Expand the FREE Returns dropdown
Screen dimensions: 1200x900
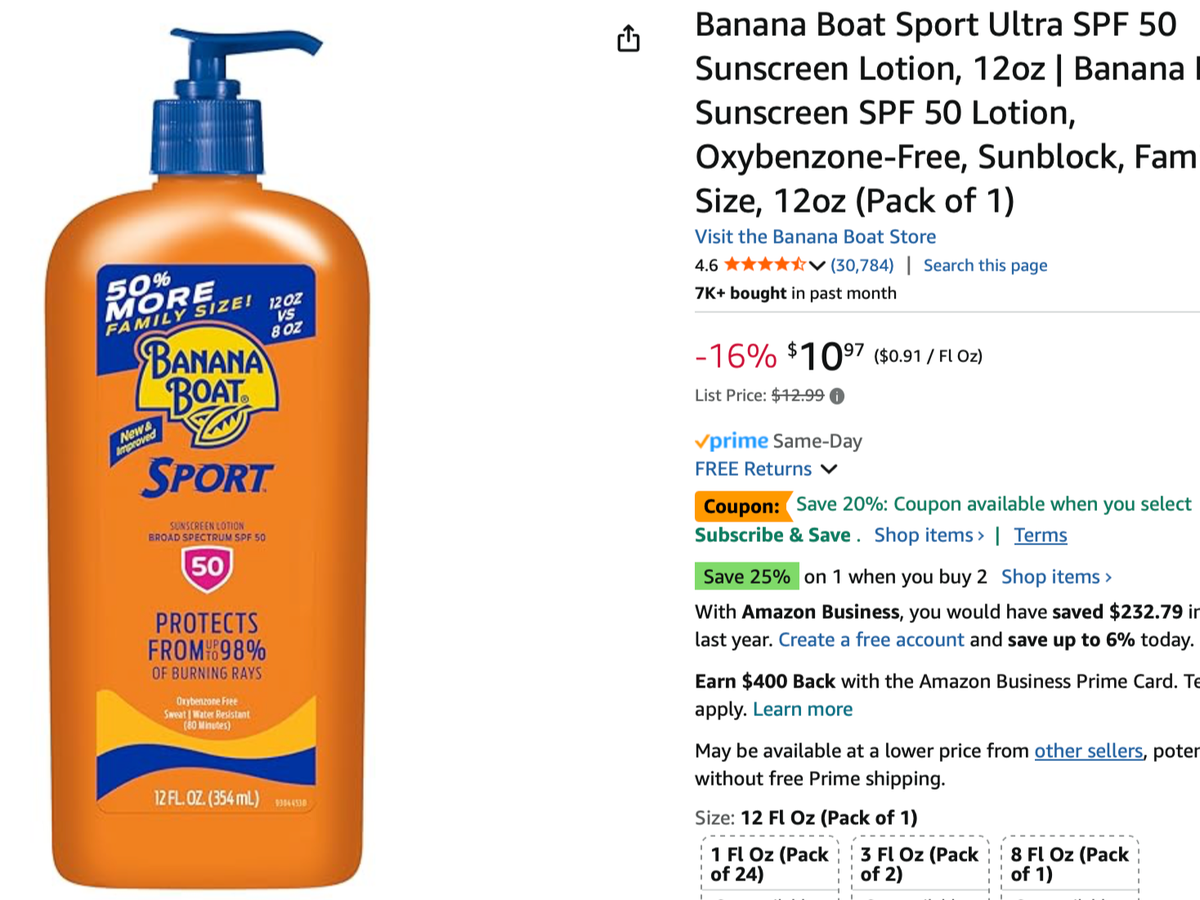(828, 469)
